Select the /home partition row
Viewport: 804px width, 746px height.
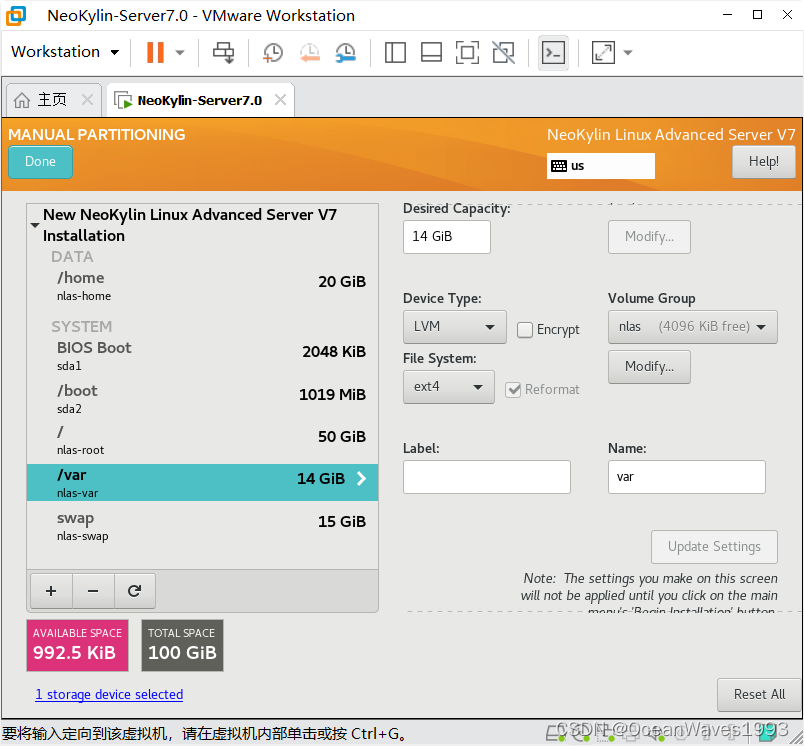[x=203, y=286]
